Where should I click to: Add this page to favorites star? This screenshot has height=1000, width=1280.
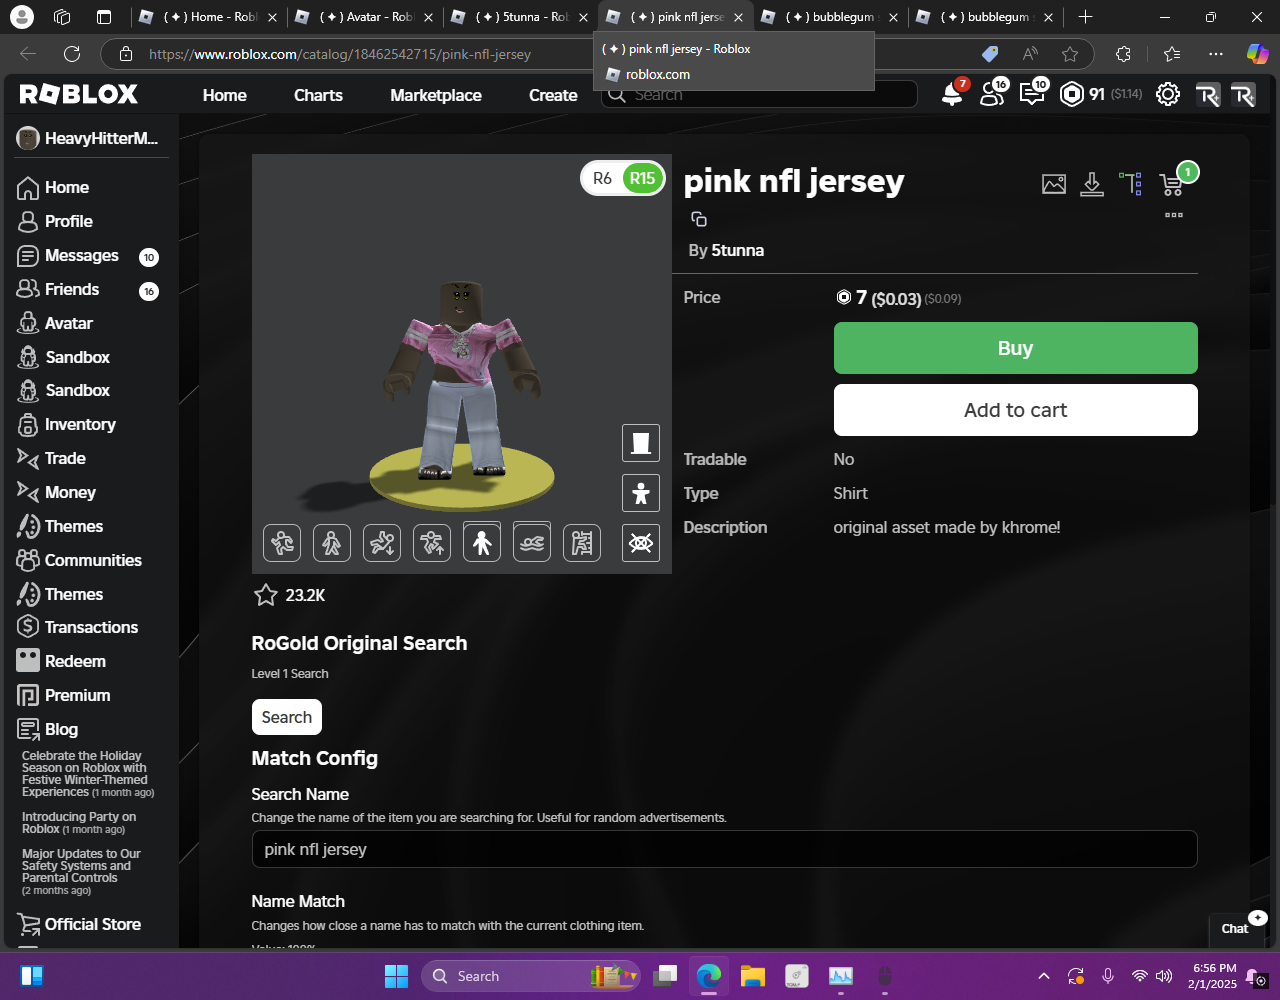pos(1070,54)
